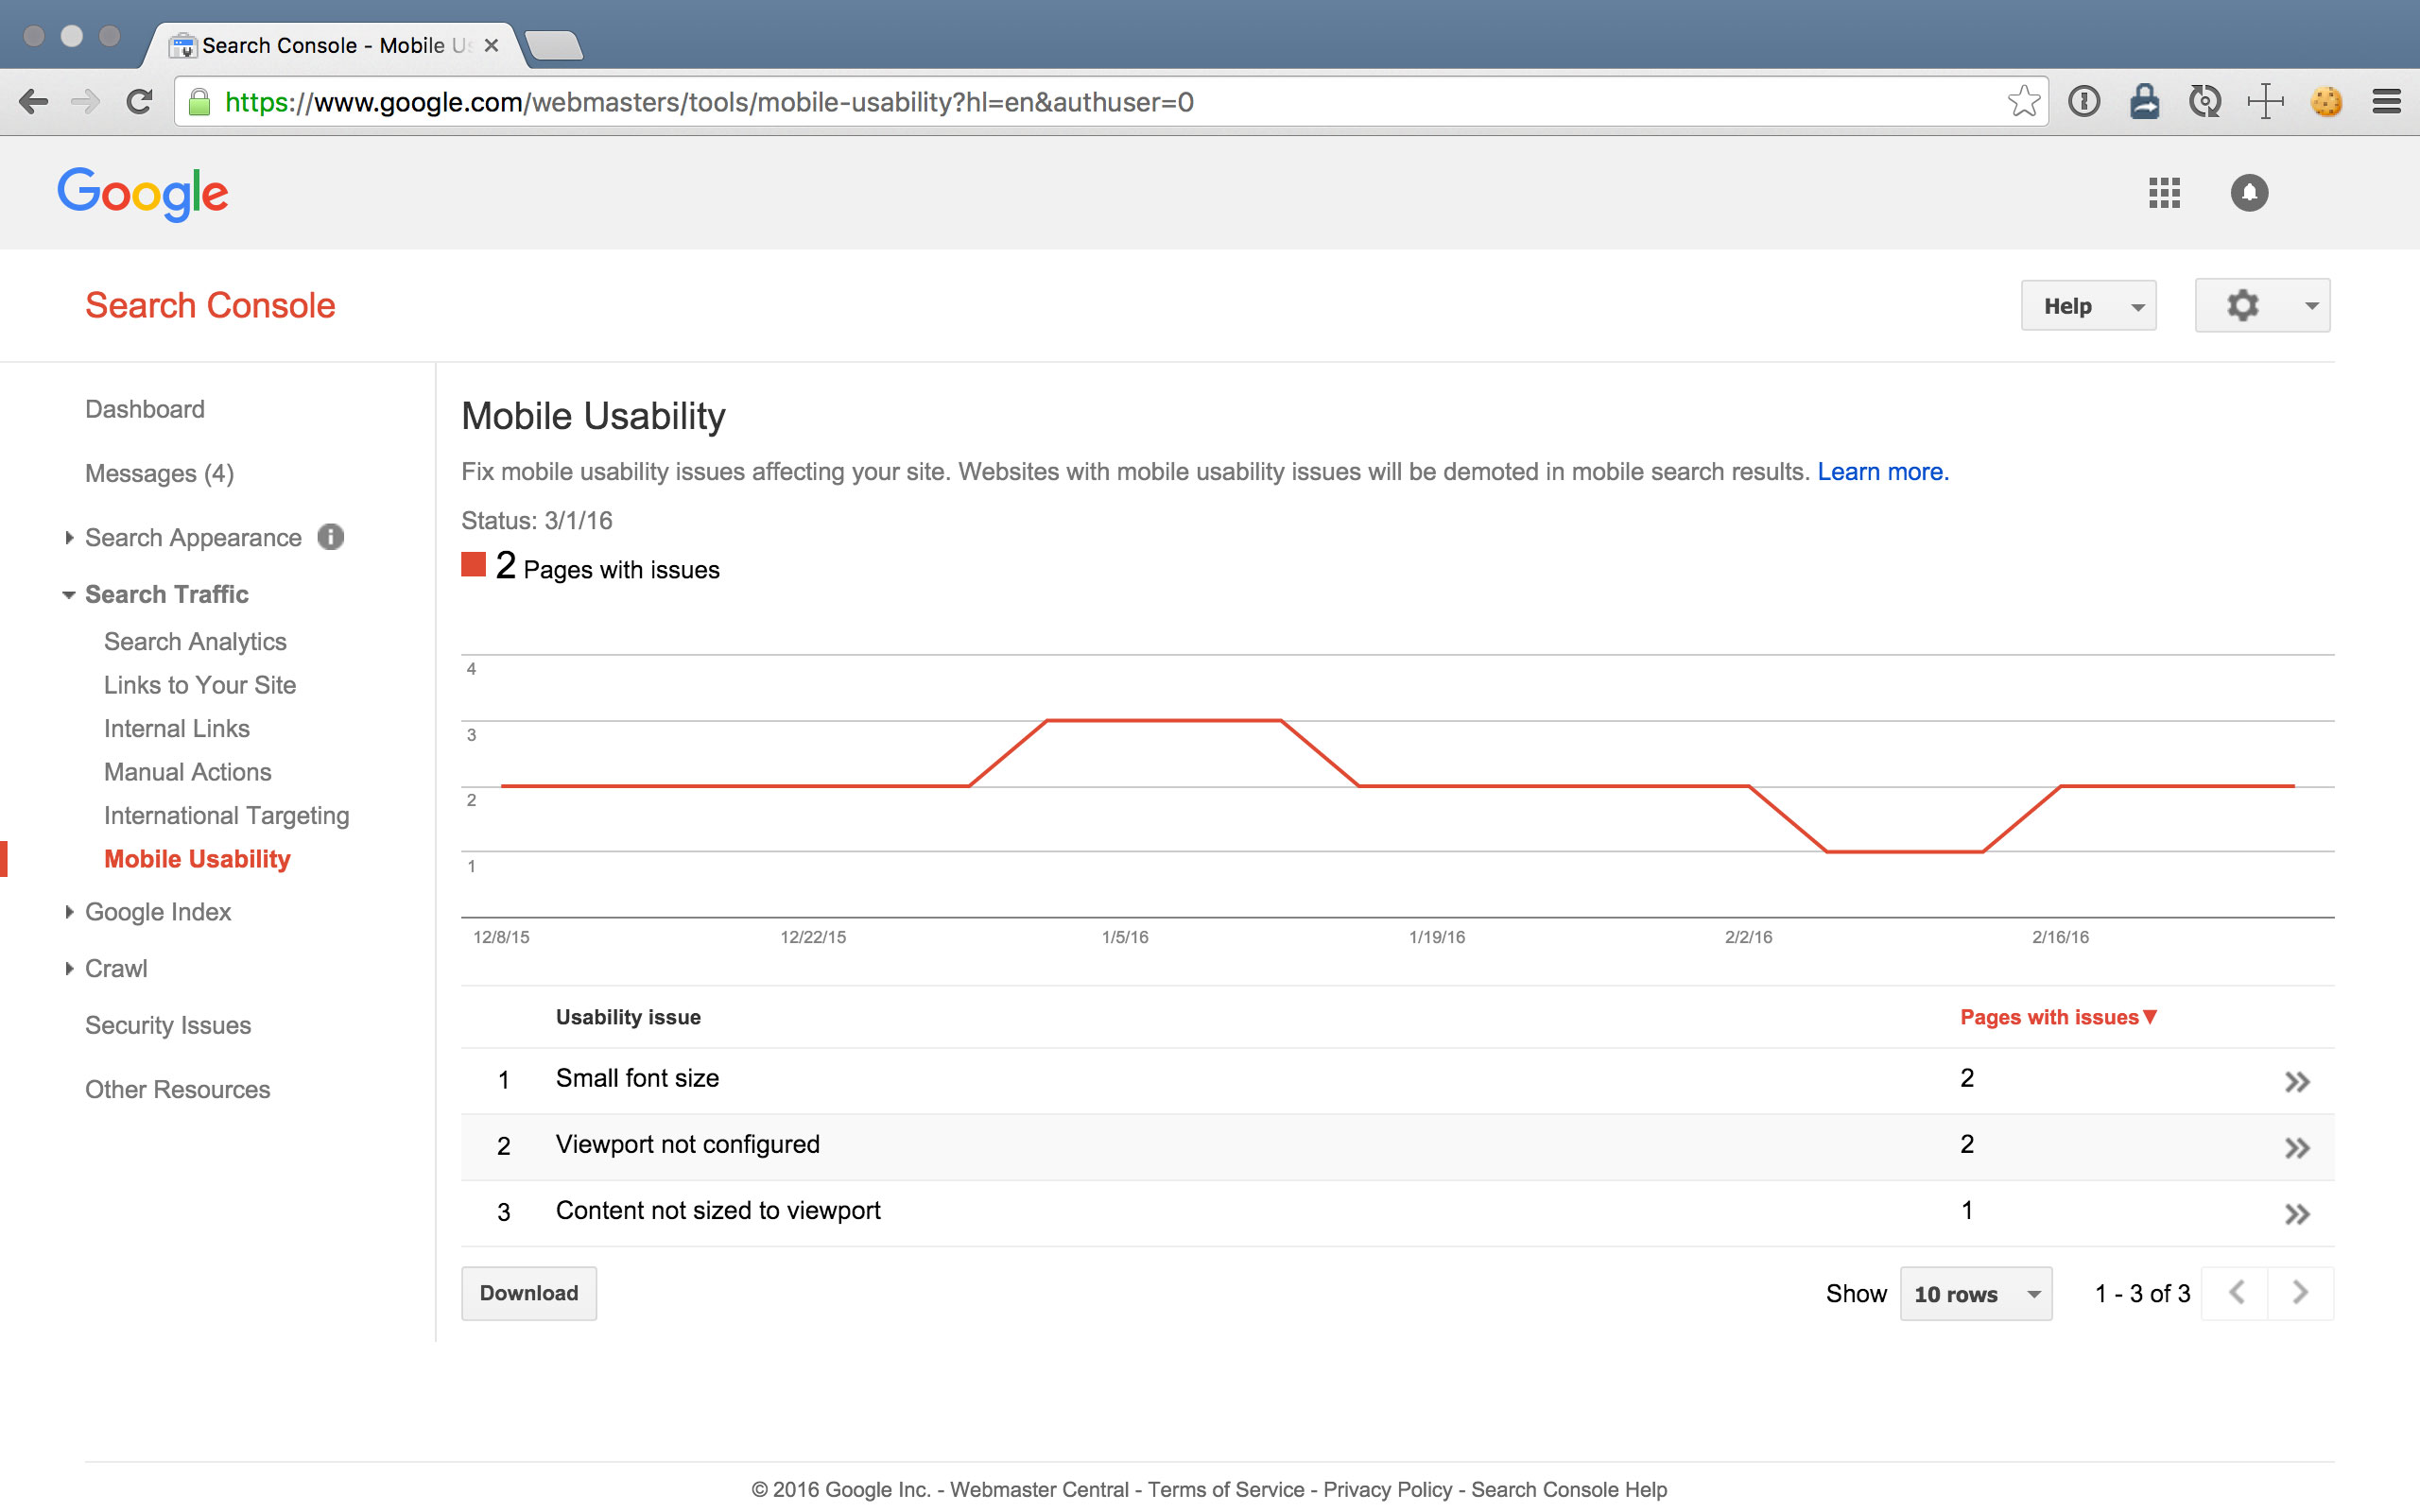Click the Search Appearance info icon
The width and height of the screenshot is (2420, 1512).
coord(331,537)
